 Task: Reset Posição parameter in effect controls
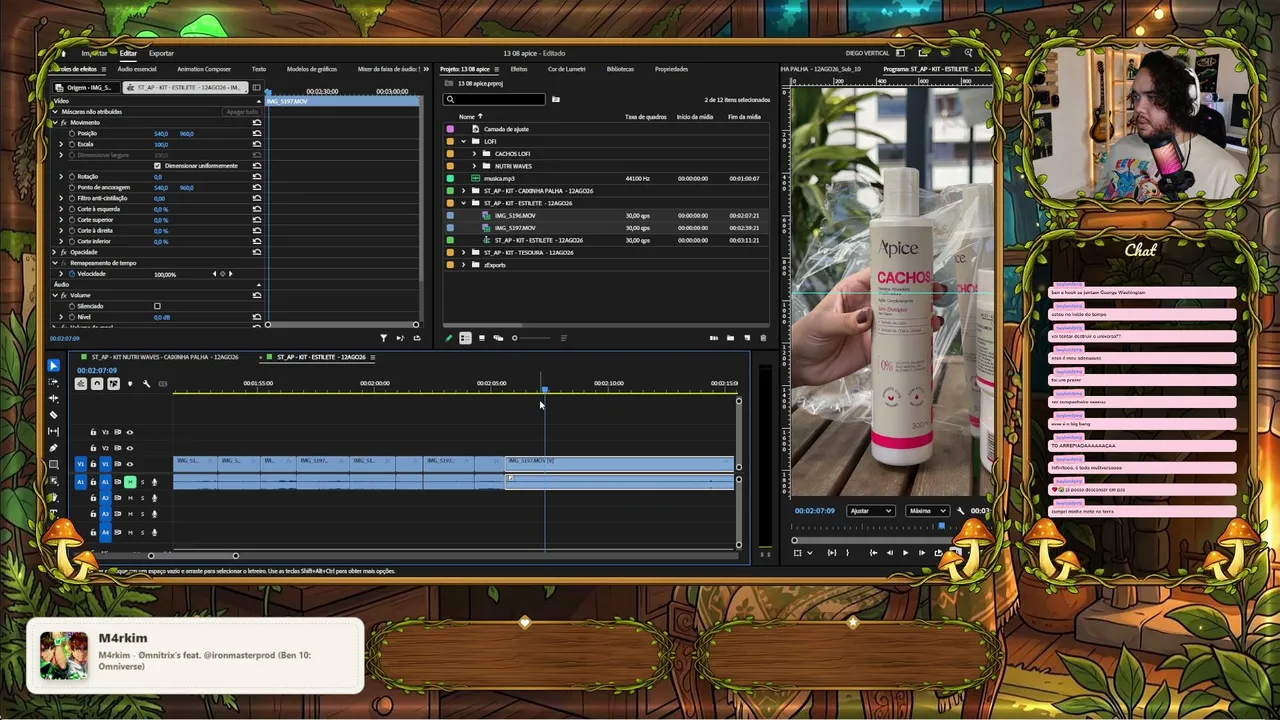[x=257, y=133]
